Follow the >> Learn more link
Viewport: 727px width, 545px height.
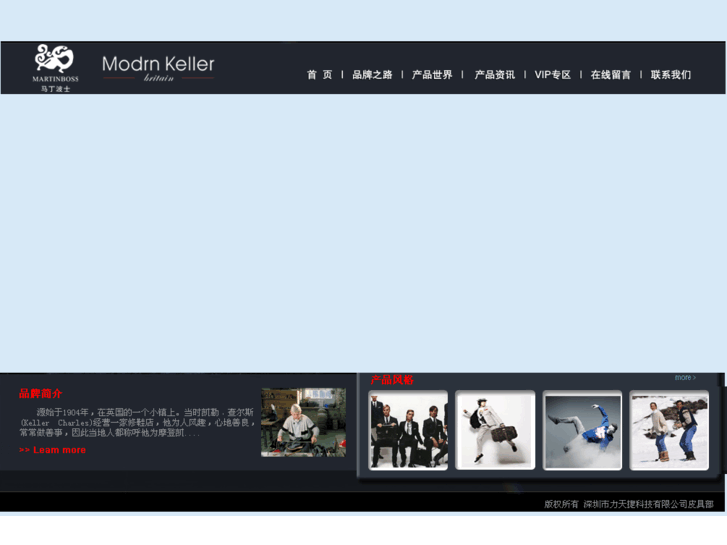52,450
